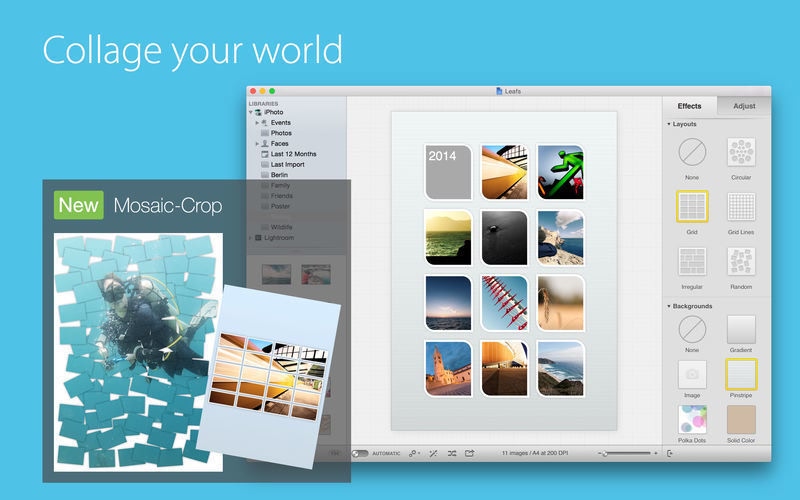Image resolution: width=800 pixels, height=500 pixels.
Task: Toggle the Automatic switch
Action: (360, 453)
